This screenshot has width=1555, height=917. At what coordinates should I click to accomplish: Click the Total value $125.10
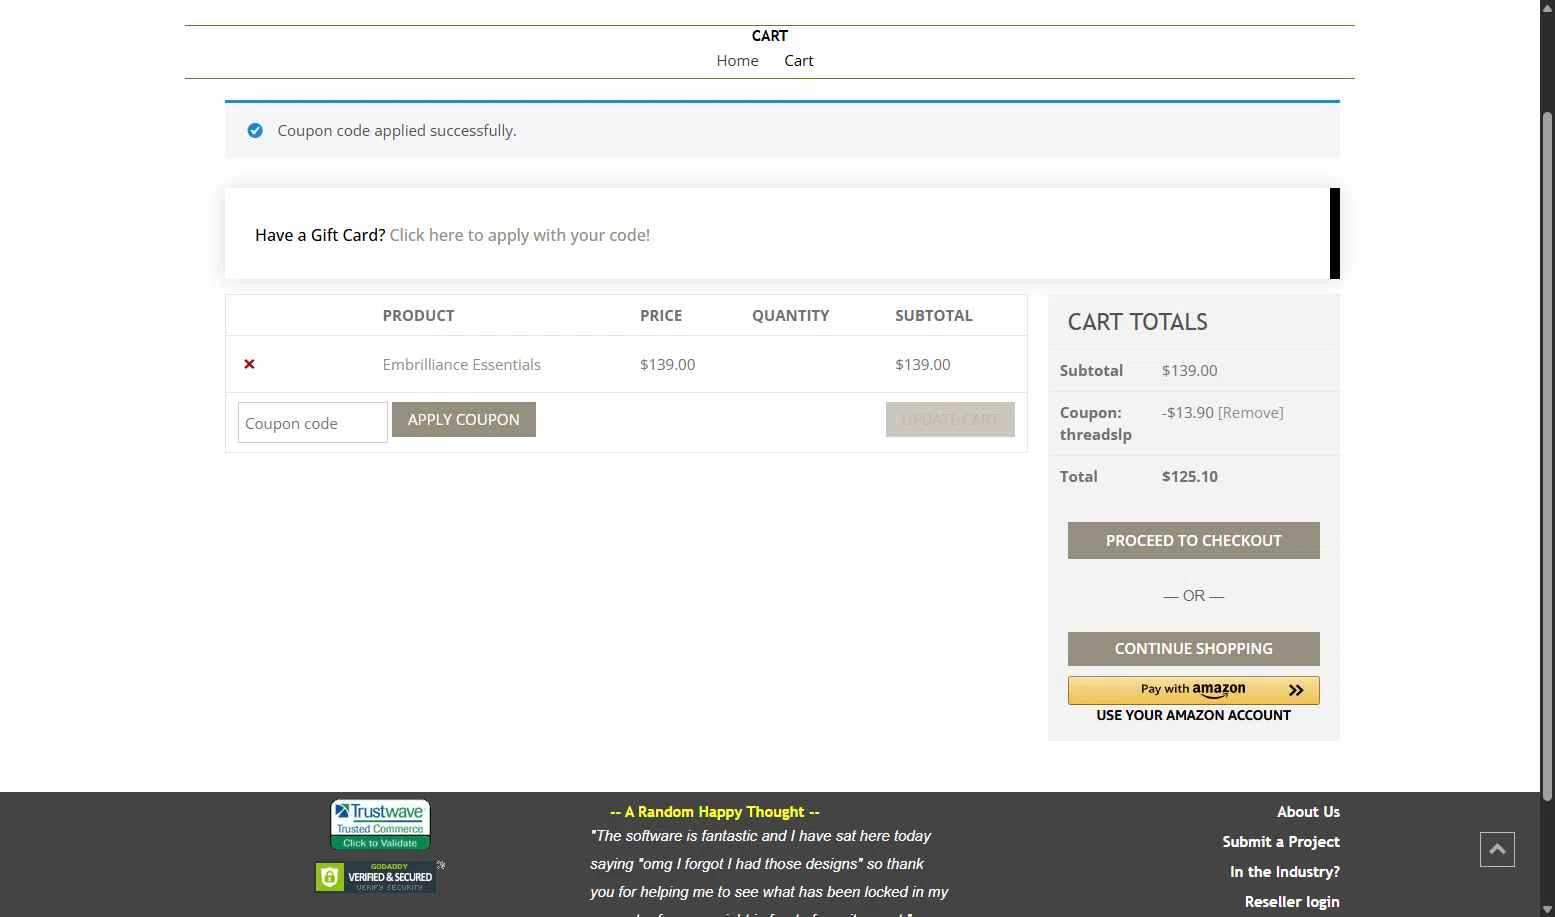[1190, 477]
